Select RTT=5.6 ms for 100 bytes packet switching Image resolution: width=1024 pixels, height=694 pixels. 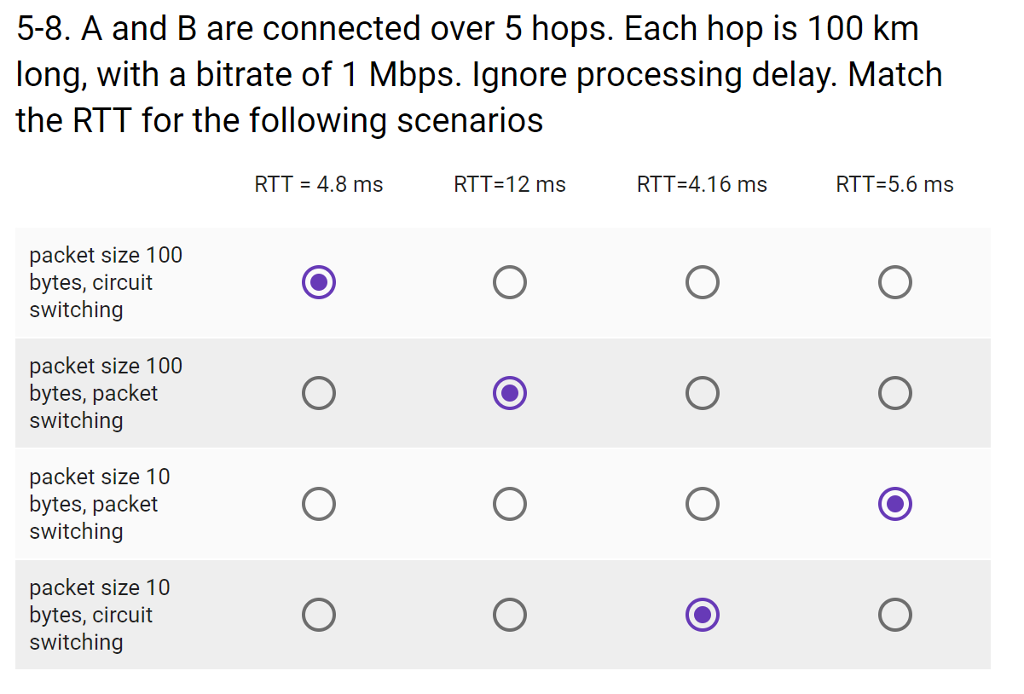pyautogui.click(x=894, y=393)
